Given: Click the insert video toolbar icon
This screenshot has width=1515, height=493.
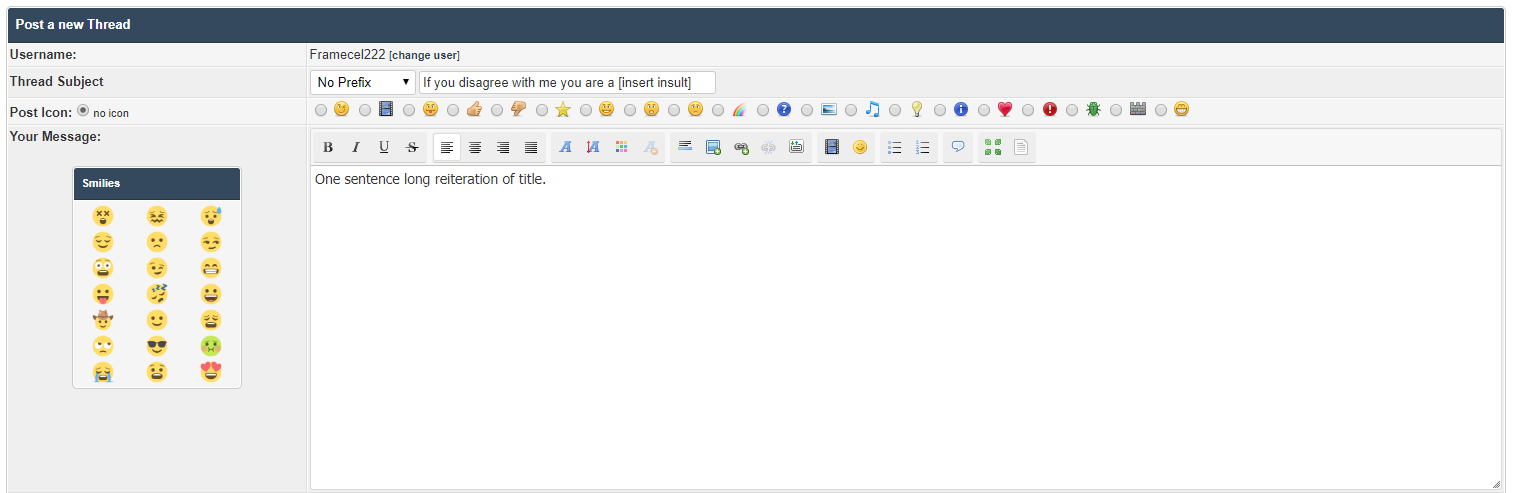Looking at the screenshot, I should pos(831,147).
